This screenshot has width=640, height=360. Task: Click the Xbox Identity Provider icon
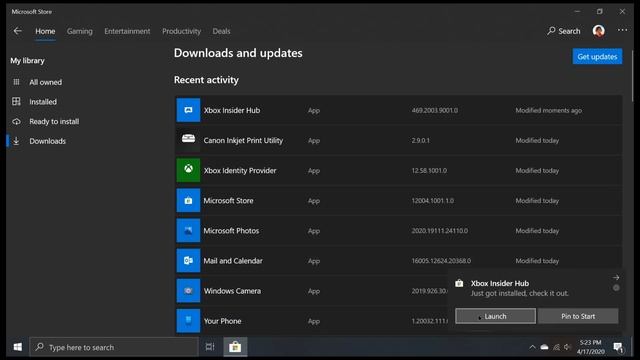click(x=188, y=170)
